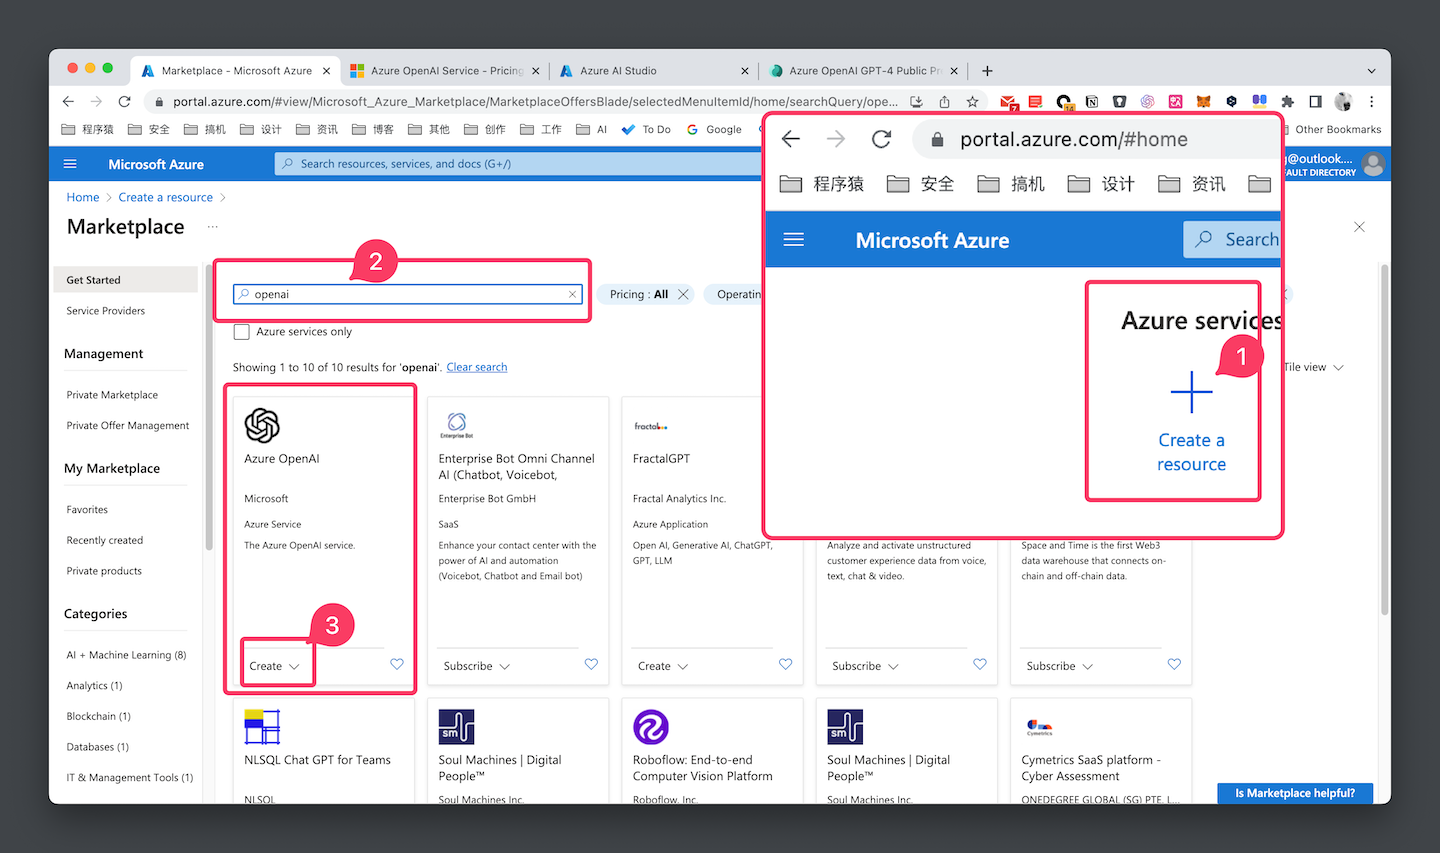
Task: Filter by Blockchain category
Action: (x=99, y=716)
